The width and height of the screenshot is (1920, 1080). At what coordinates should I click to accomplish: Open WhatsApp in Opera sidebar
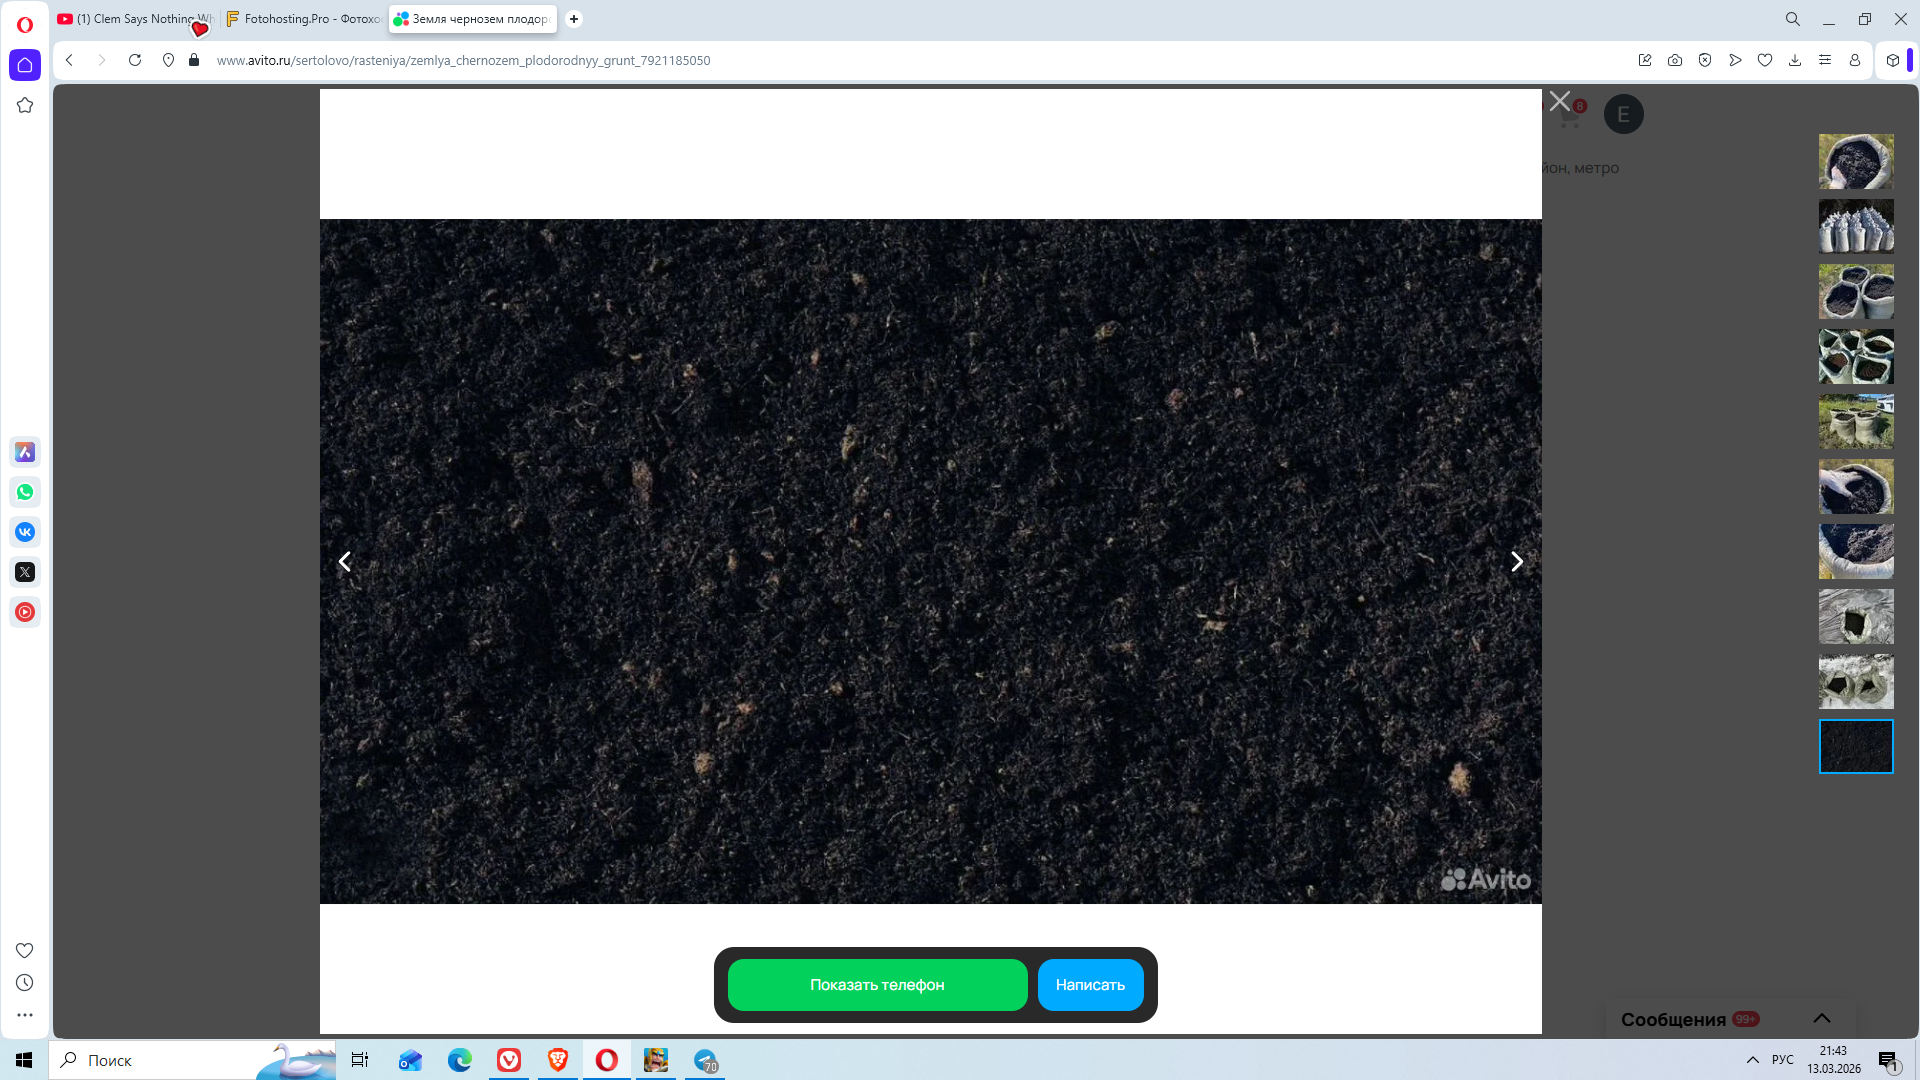point(25,492)
